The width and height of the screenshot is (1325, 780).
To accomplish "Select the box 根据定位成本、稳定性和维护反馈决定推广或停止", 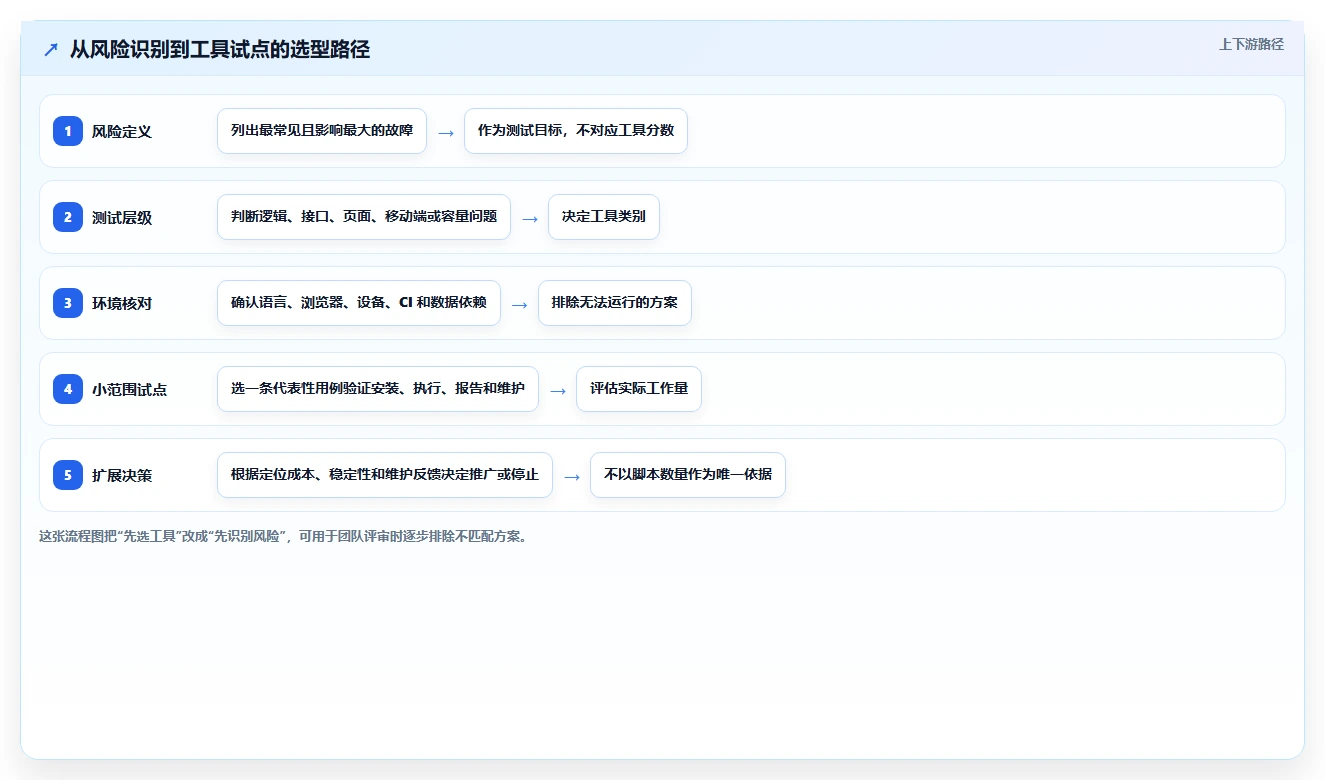I will coord(385,475).
